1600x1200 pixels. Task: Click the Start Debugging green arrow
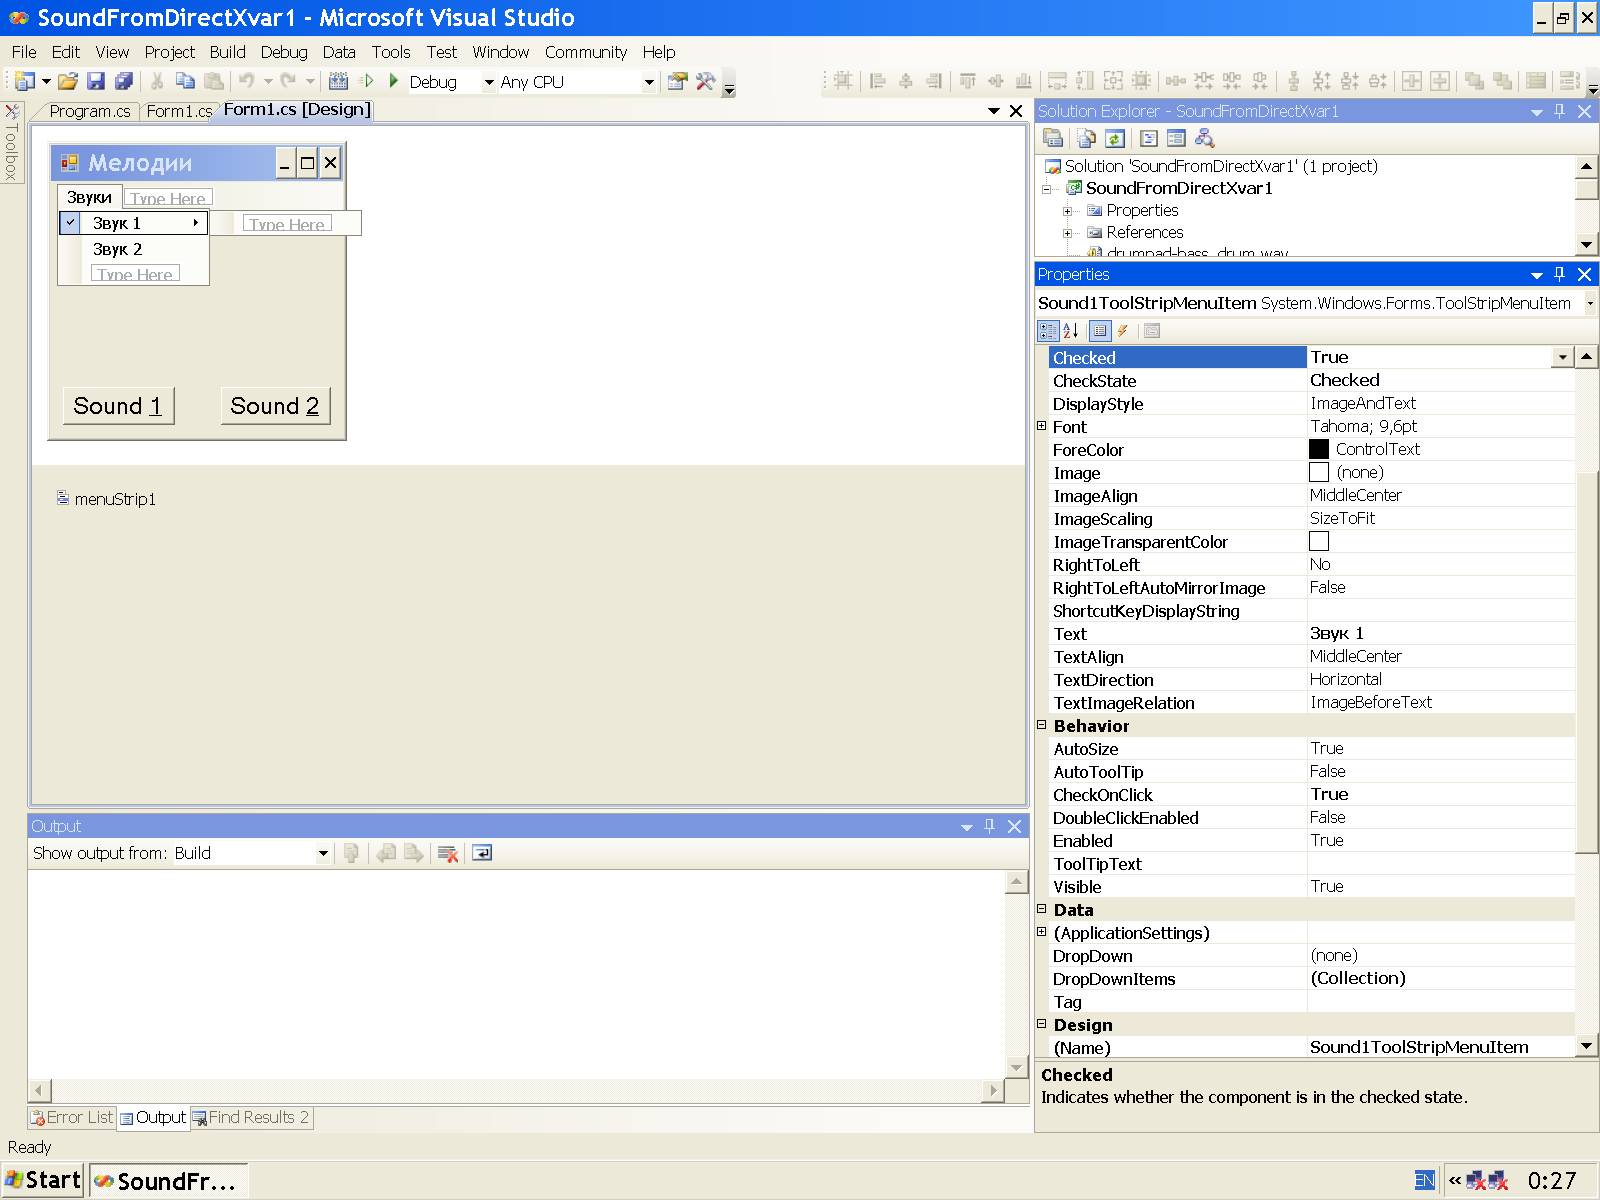[394, 81]
